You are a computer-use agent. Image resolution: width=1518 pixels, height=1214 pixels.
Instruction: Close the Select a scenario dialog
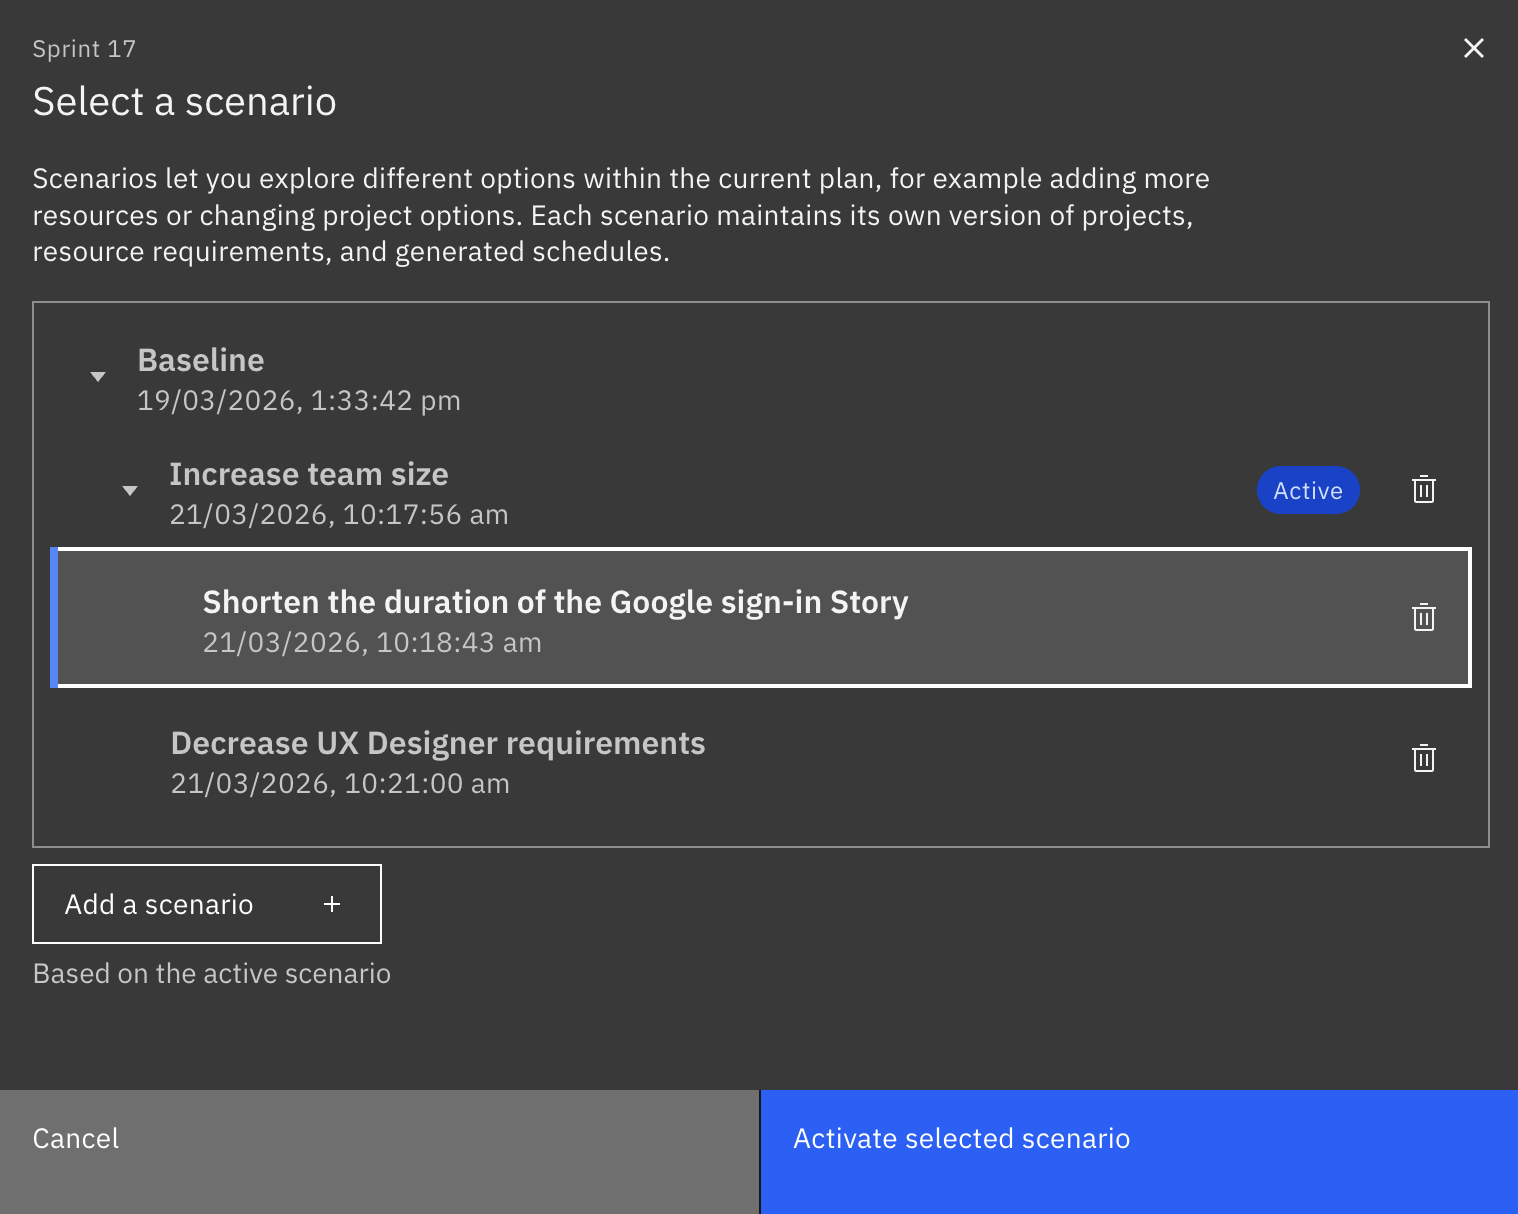(1473, 48)
